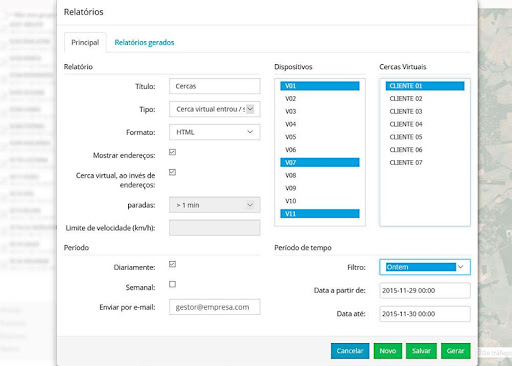This screenshot has width=512, height=366.
Task: Save the report with Salvar
Action: pos(421,351)
